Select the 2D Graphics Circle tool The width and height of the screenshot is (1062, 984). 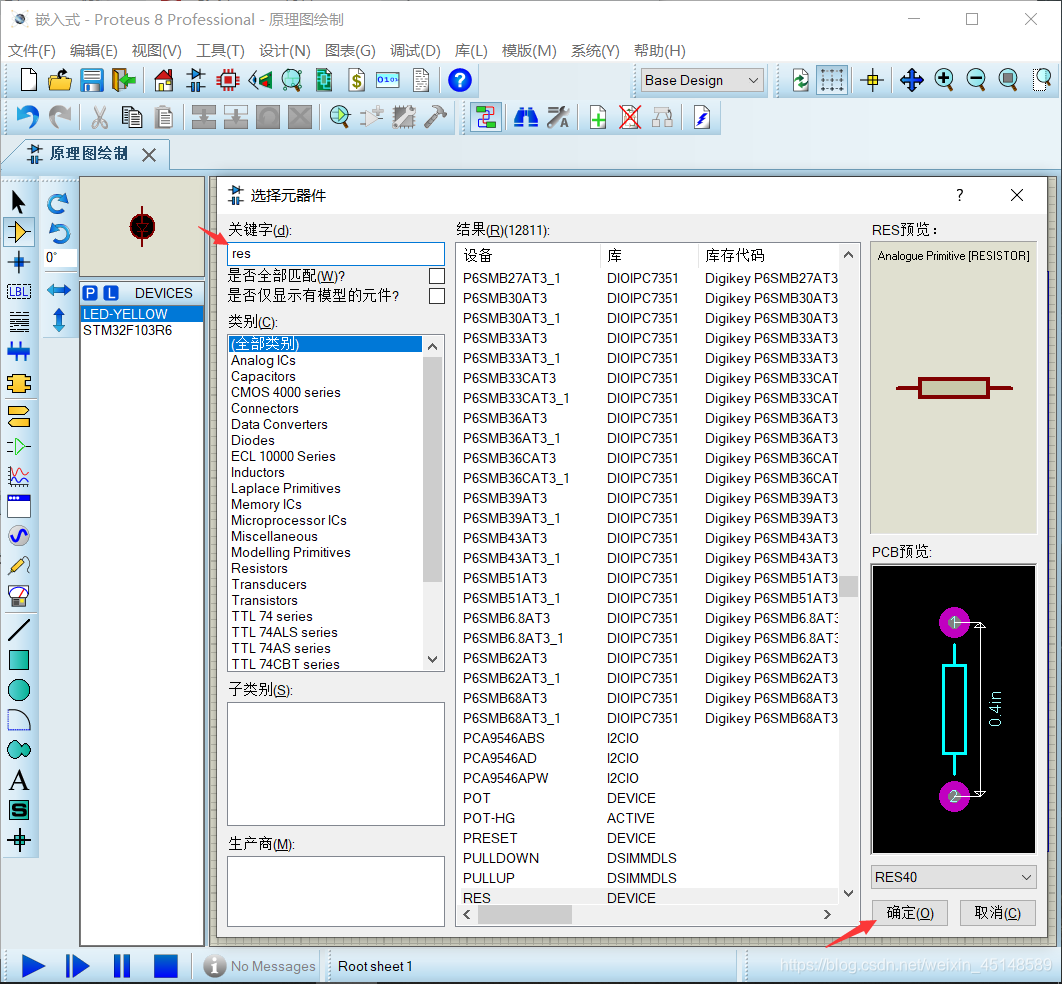tap(18, 690)
